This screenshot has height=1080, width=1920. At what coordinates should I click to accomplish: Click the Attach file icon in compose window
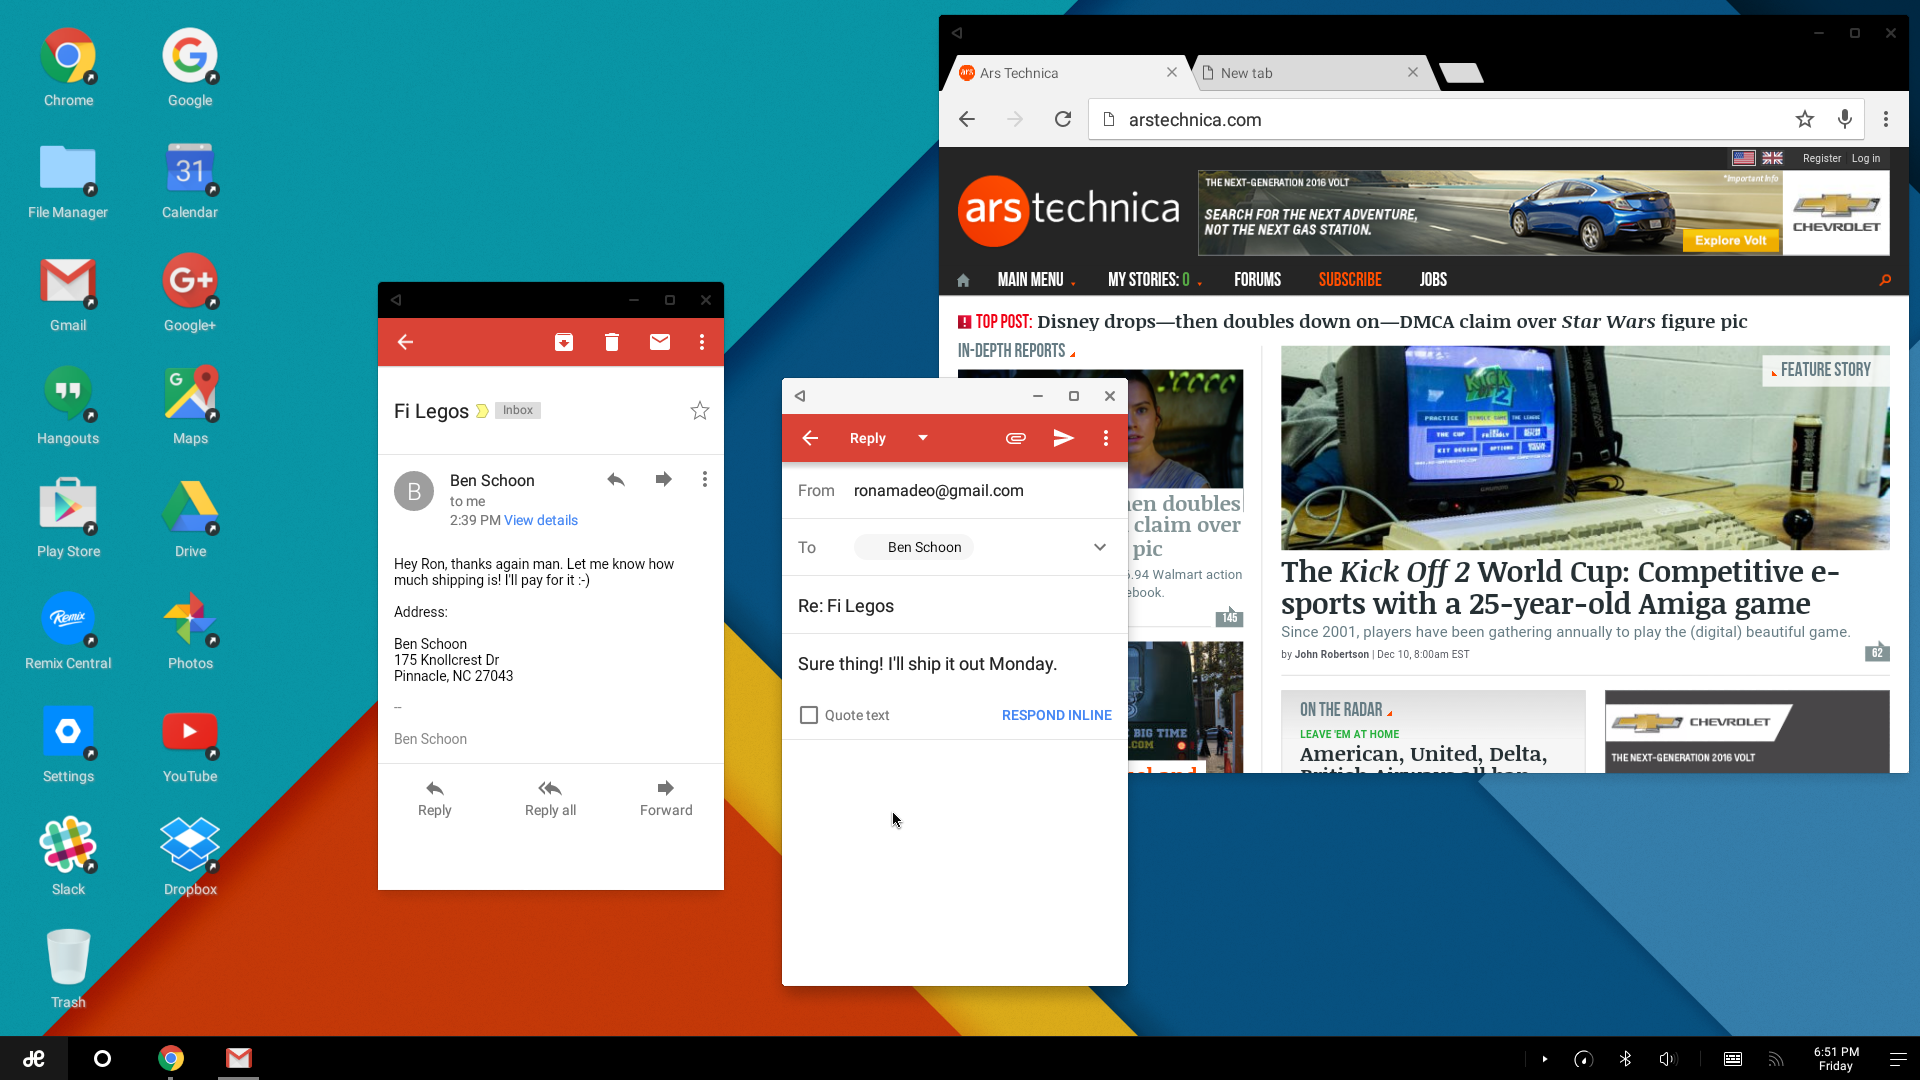(1015, 438)
